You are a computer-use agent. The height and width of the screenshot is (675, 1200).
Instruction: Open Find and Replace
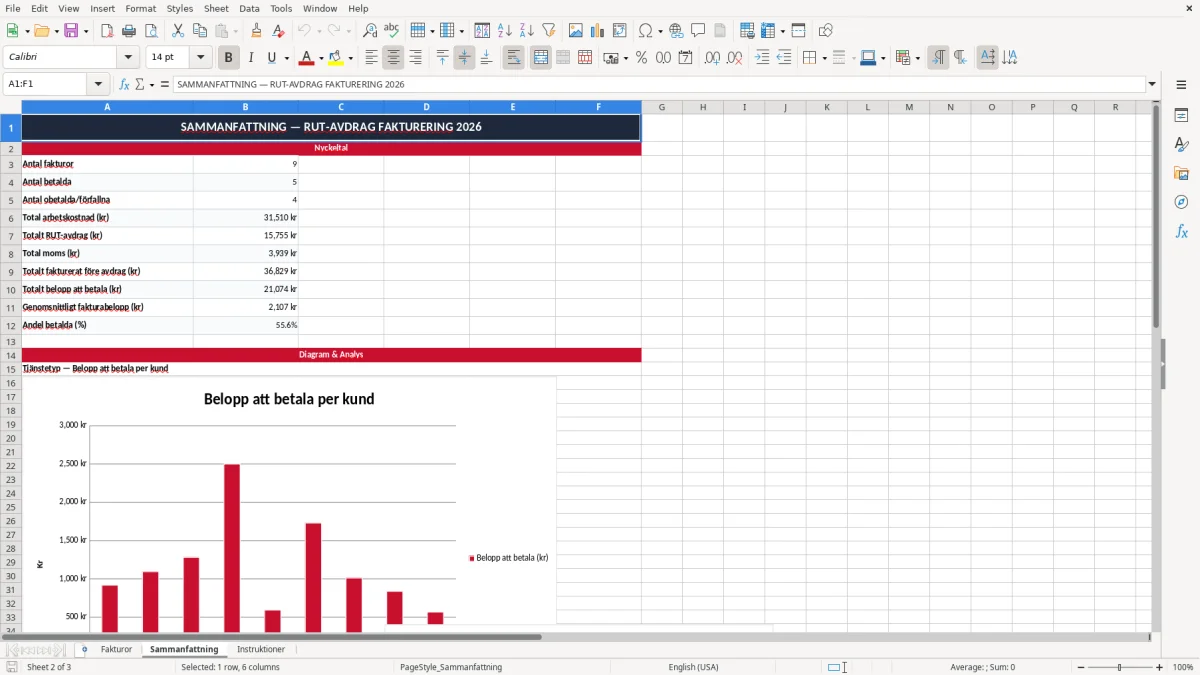pos(370,31)
